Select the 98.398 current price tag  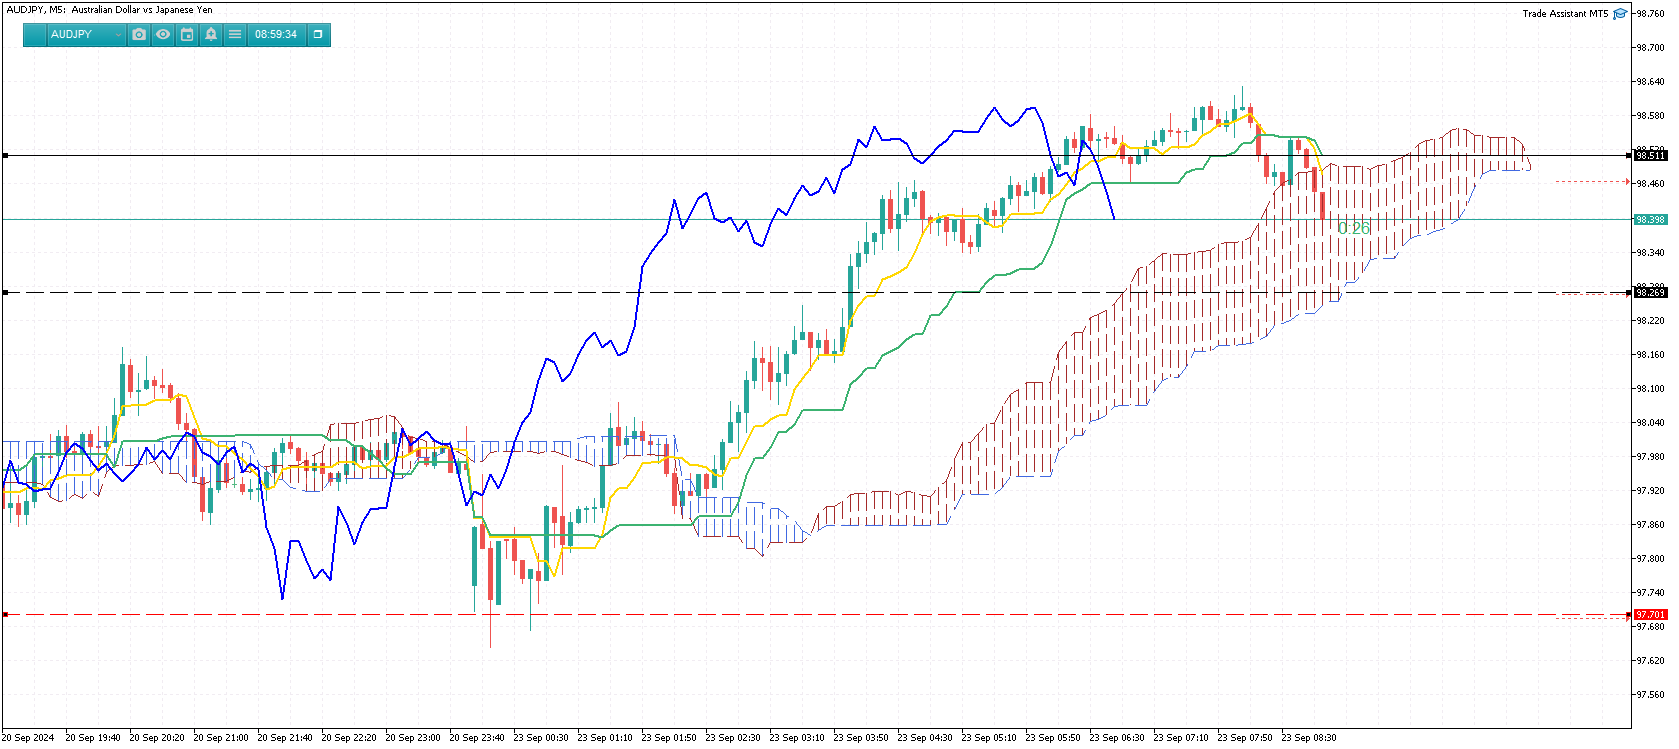(x=1650, y=220)
